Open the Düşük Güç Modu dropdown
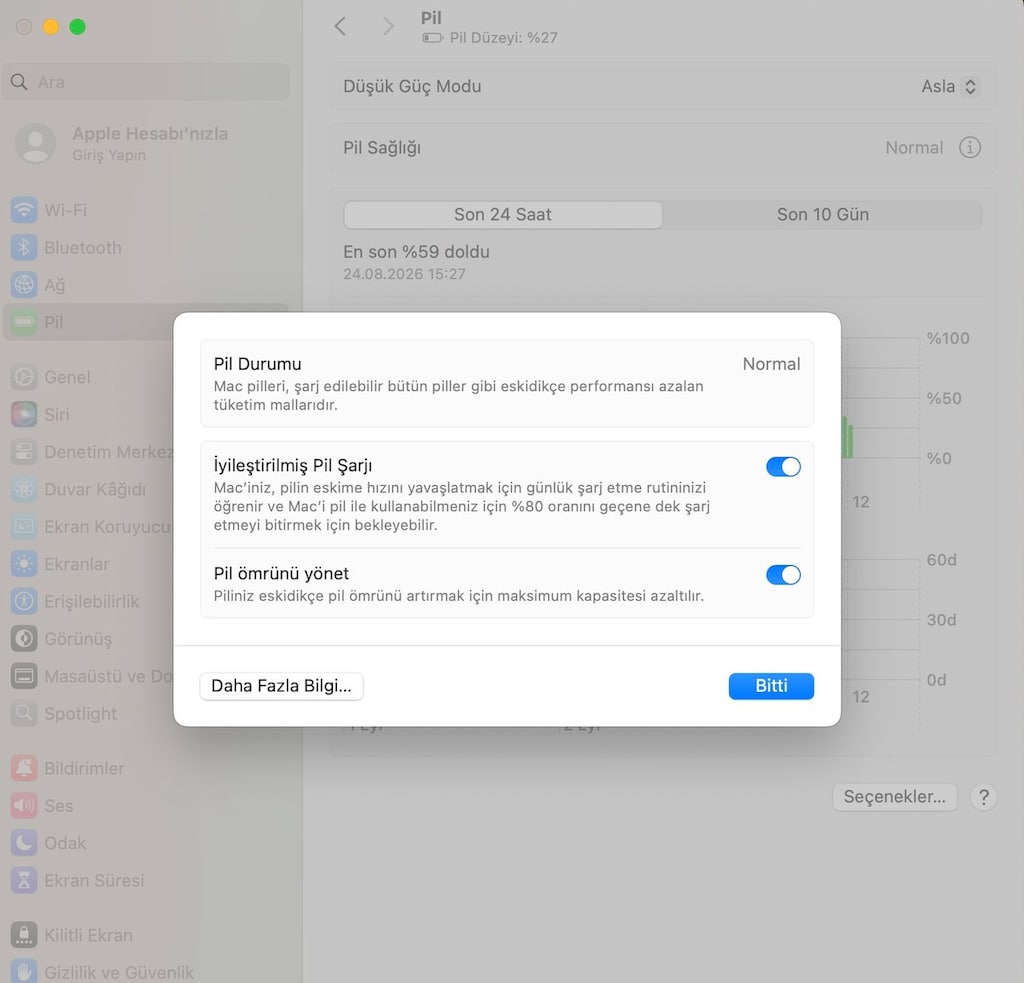This screenshot has width=1024, height=983. coord(949,86)
